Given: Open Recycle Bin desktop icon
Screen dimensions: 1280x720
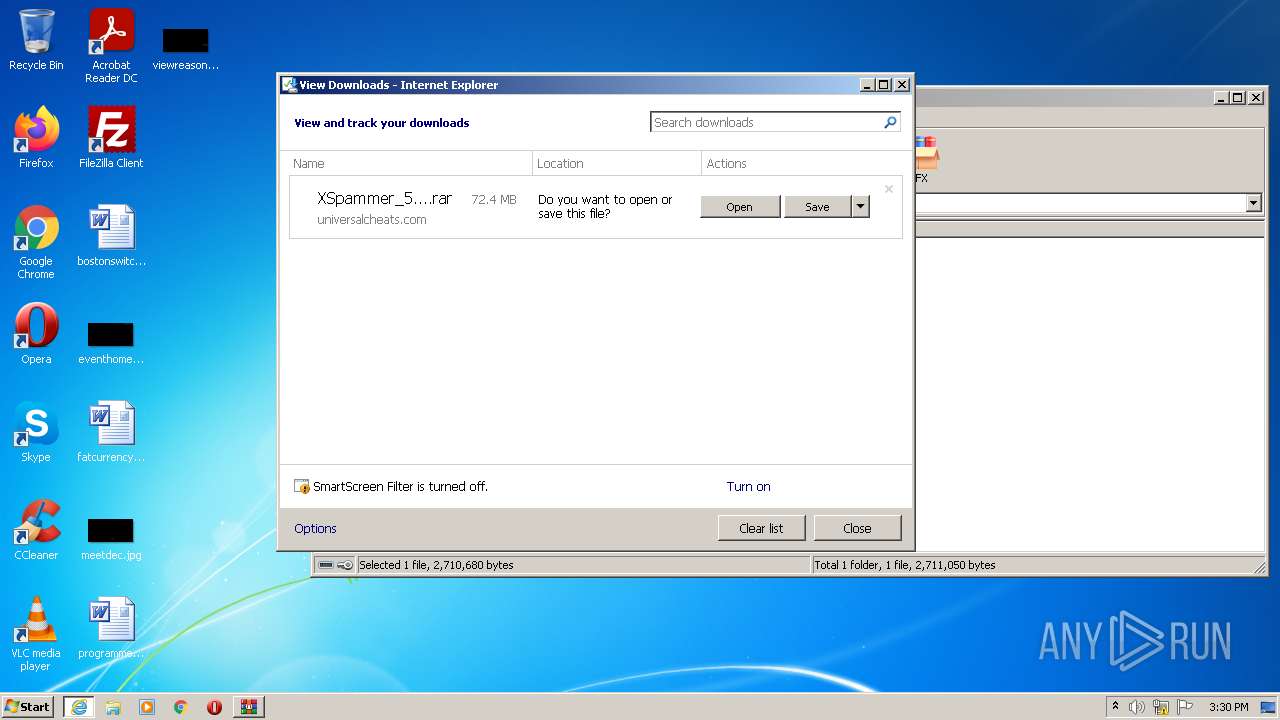Looking at the screenshot, I should (36, 40).
